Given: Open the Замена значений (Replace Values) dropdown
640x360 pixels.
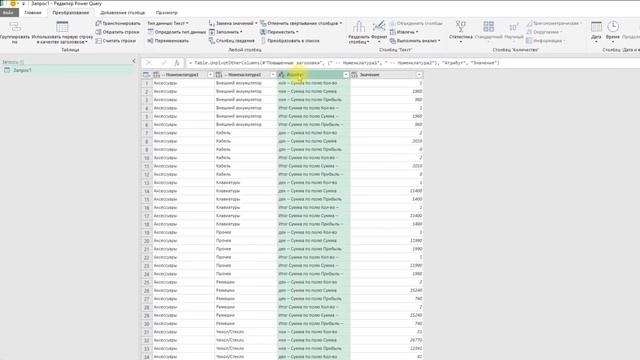Looking at the screenshot, I should coord(233,23).
